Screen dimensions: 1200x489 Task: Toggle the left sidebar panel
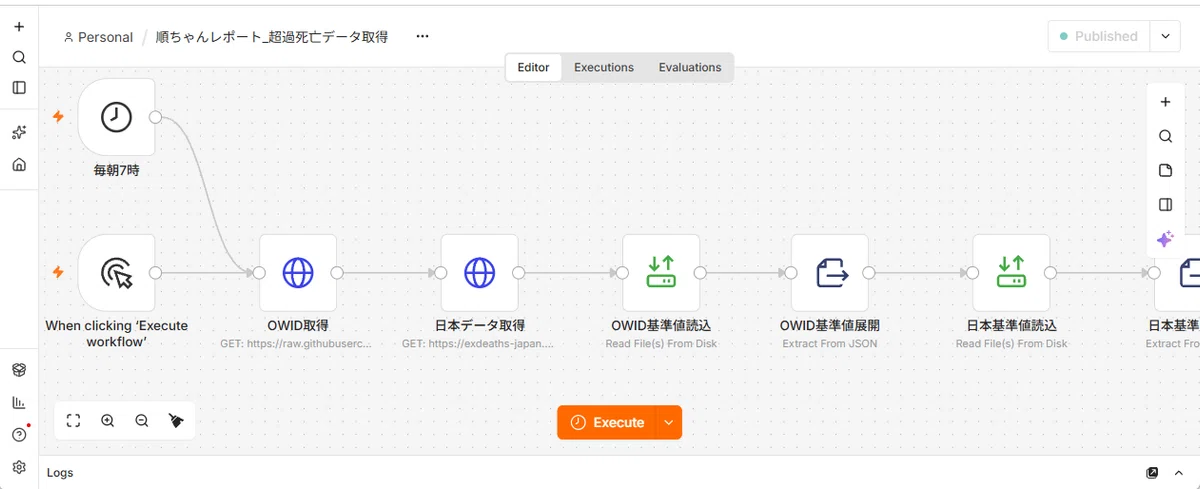19,87
